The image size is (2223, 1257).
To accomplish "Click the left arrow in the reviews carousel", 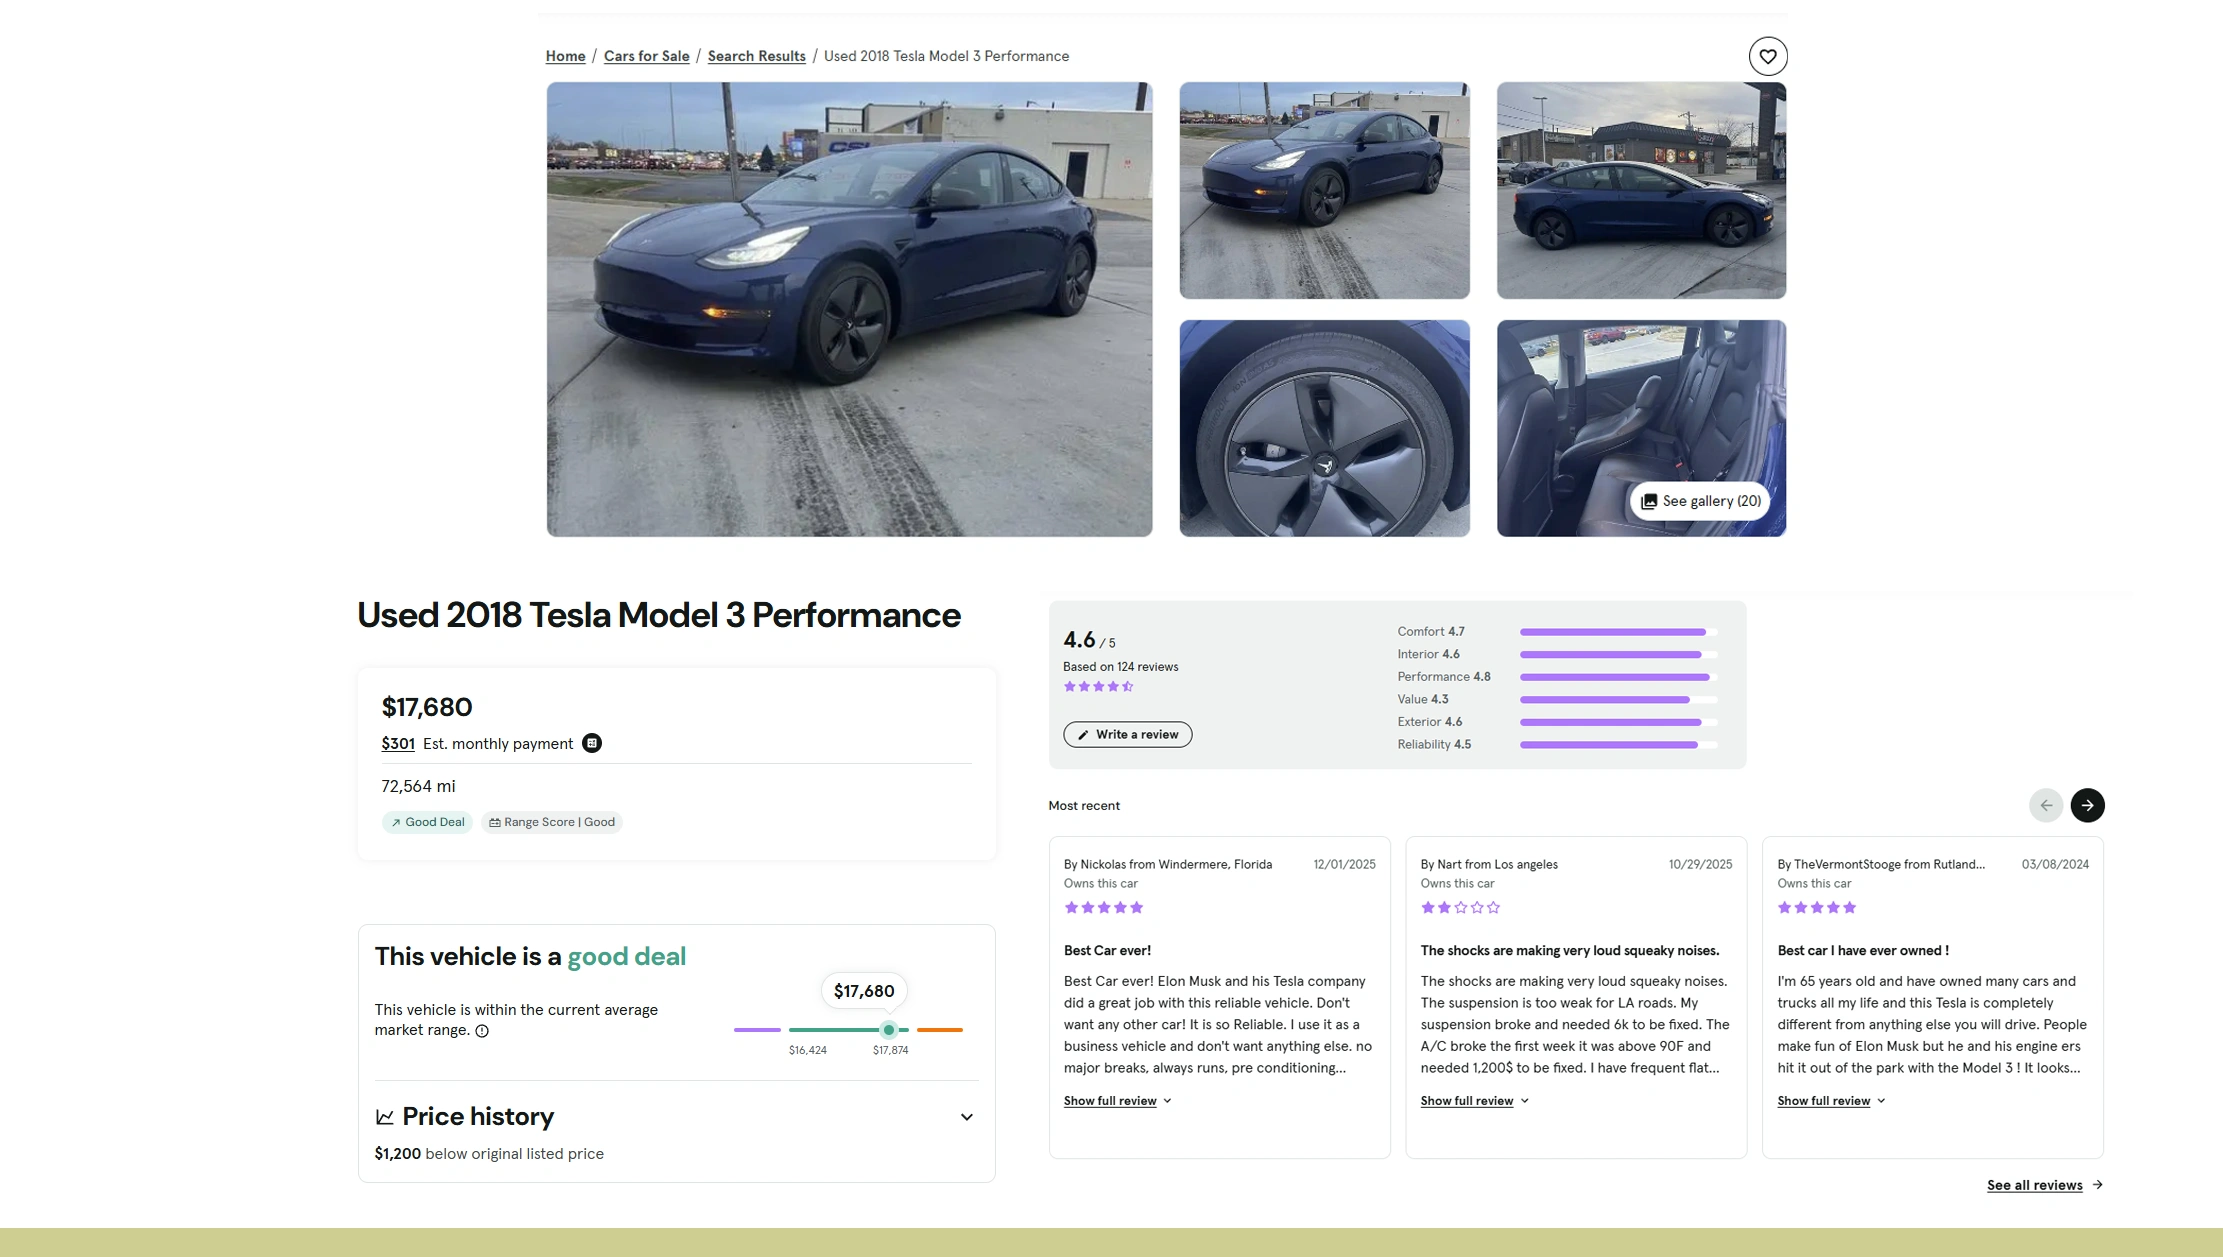I will (x=2046, y=805).
